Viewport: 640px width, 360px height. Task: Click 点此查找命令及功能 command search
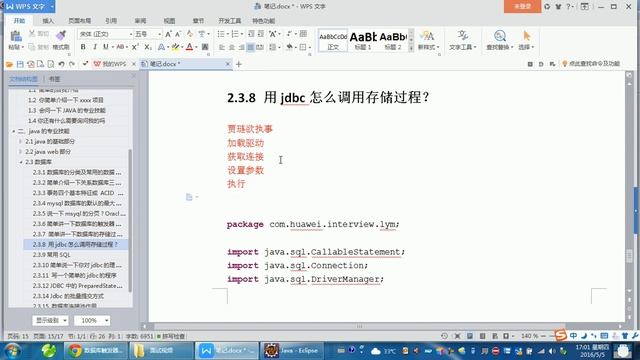[591, 64]
